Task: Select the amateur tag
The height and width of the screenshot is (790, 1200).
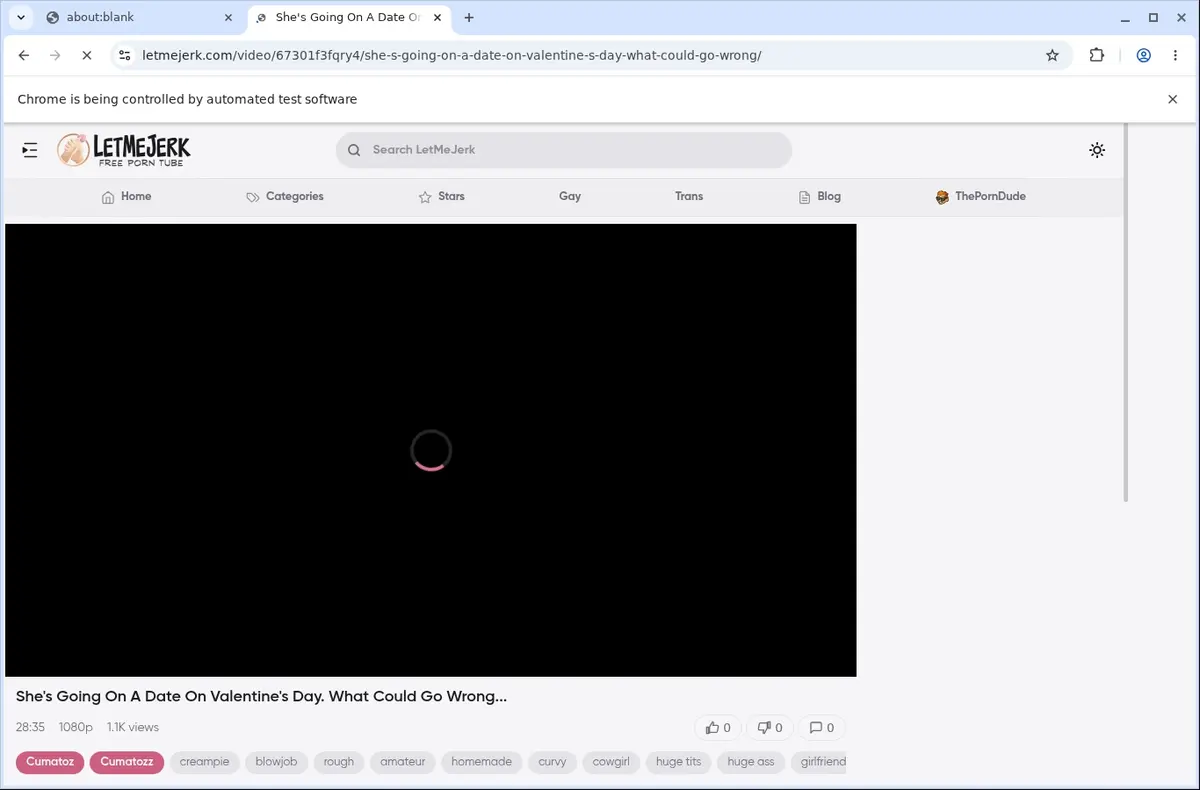Action: [403, 762]
